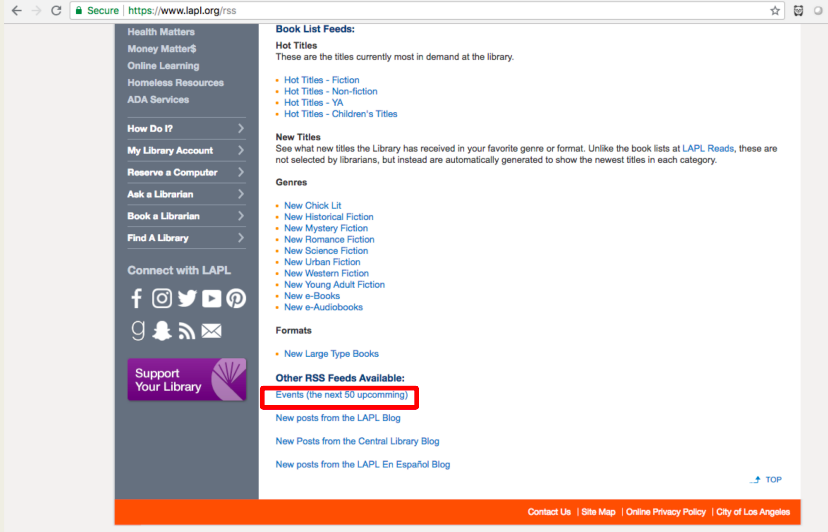Screen dimensions: 828x532
Task: Click the RSS feed icon in sidebar
Action: (186, 331)
